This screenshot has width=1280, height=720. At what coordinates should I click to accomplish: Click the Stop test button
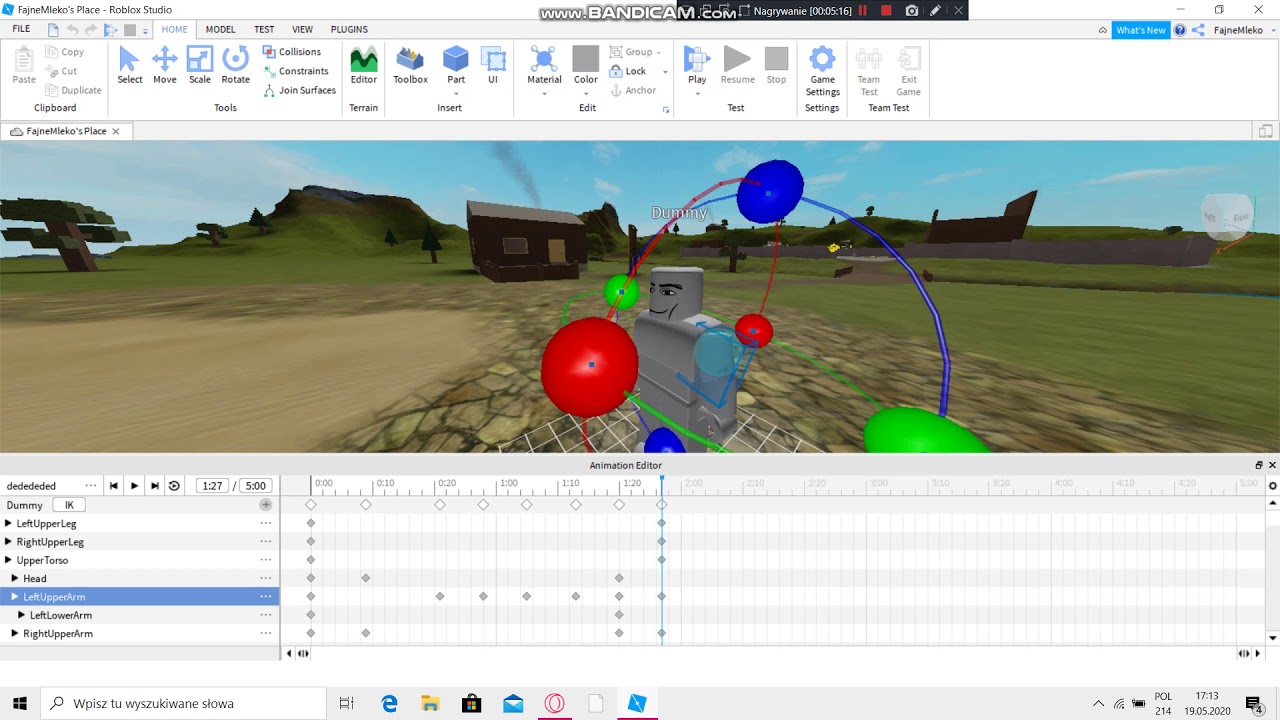coord(776,65)
